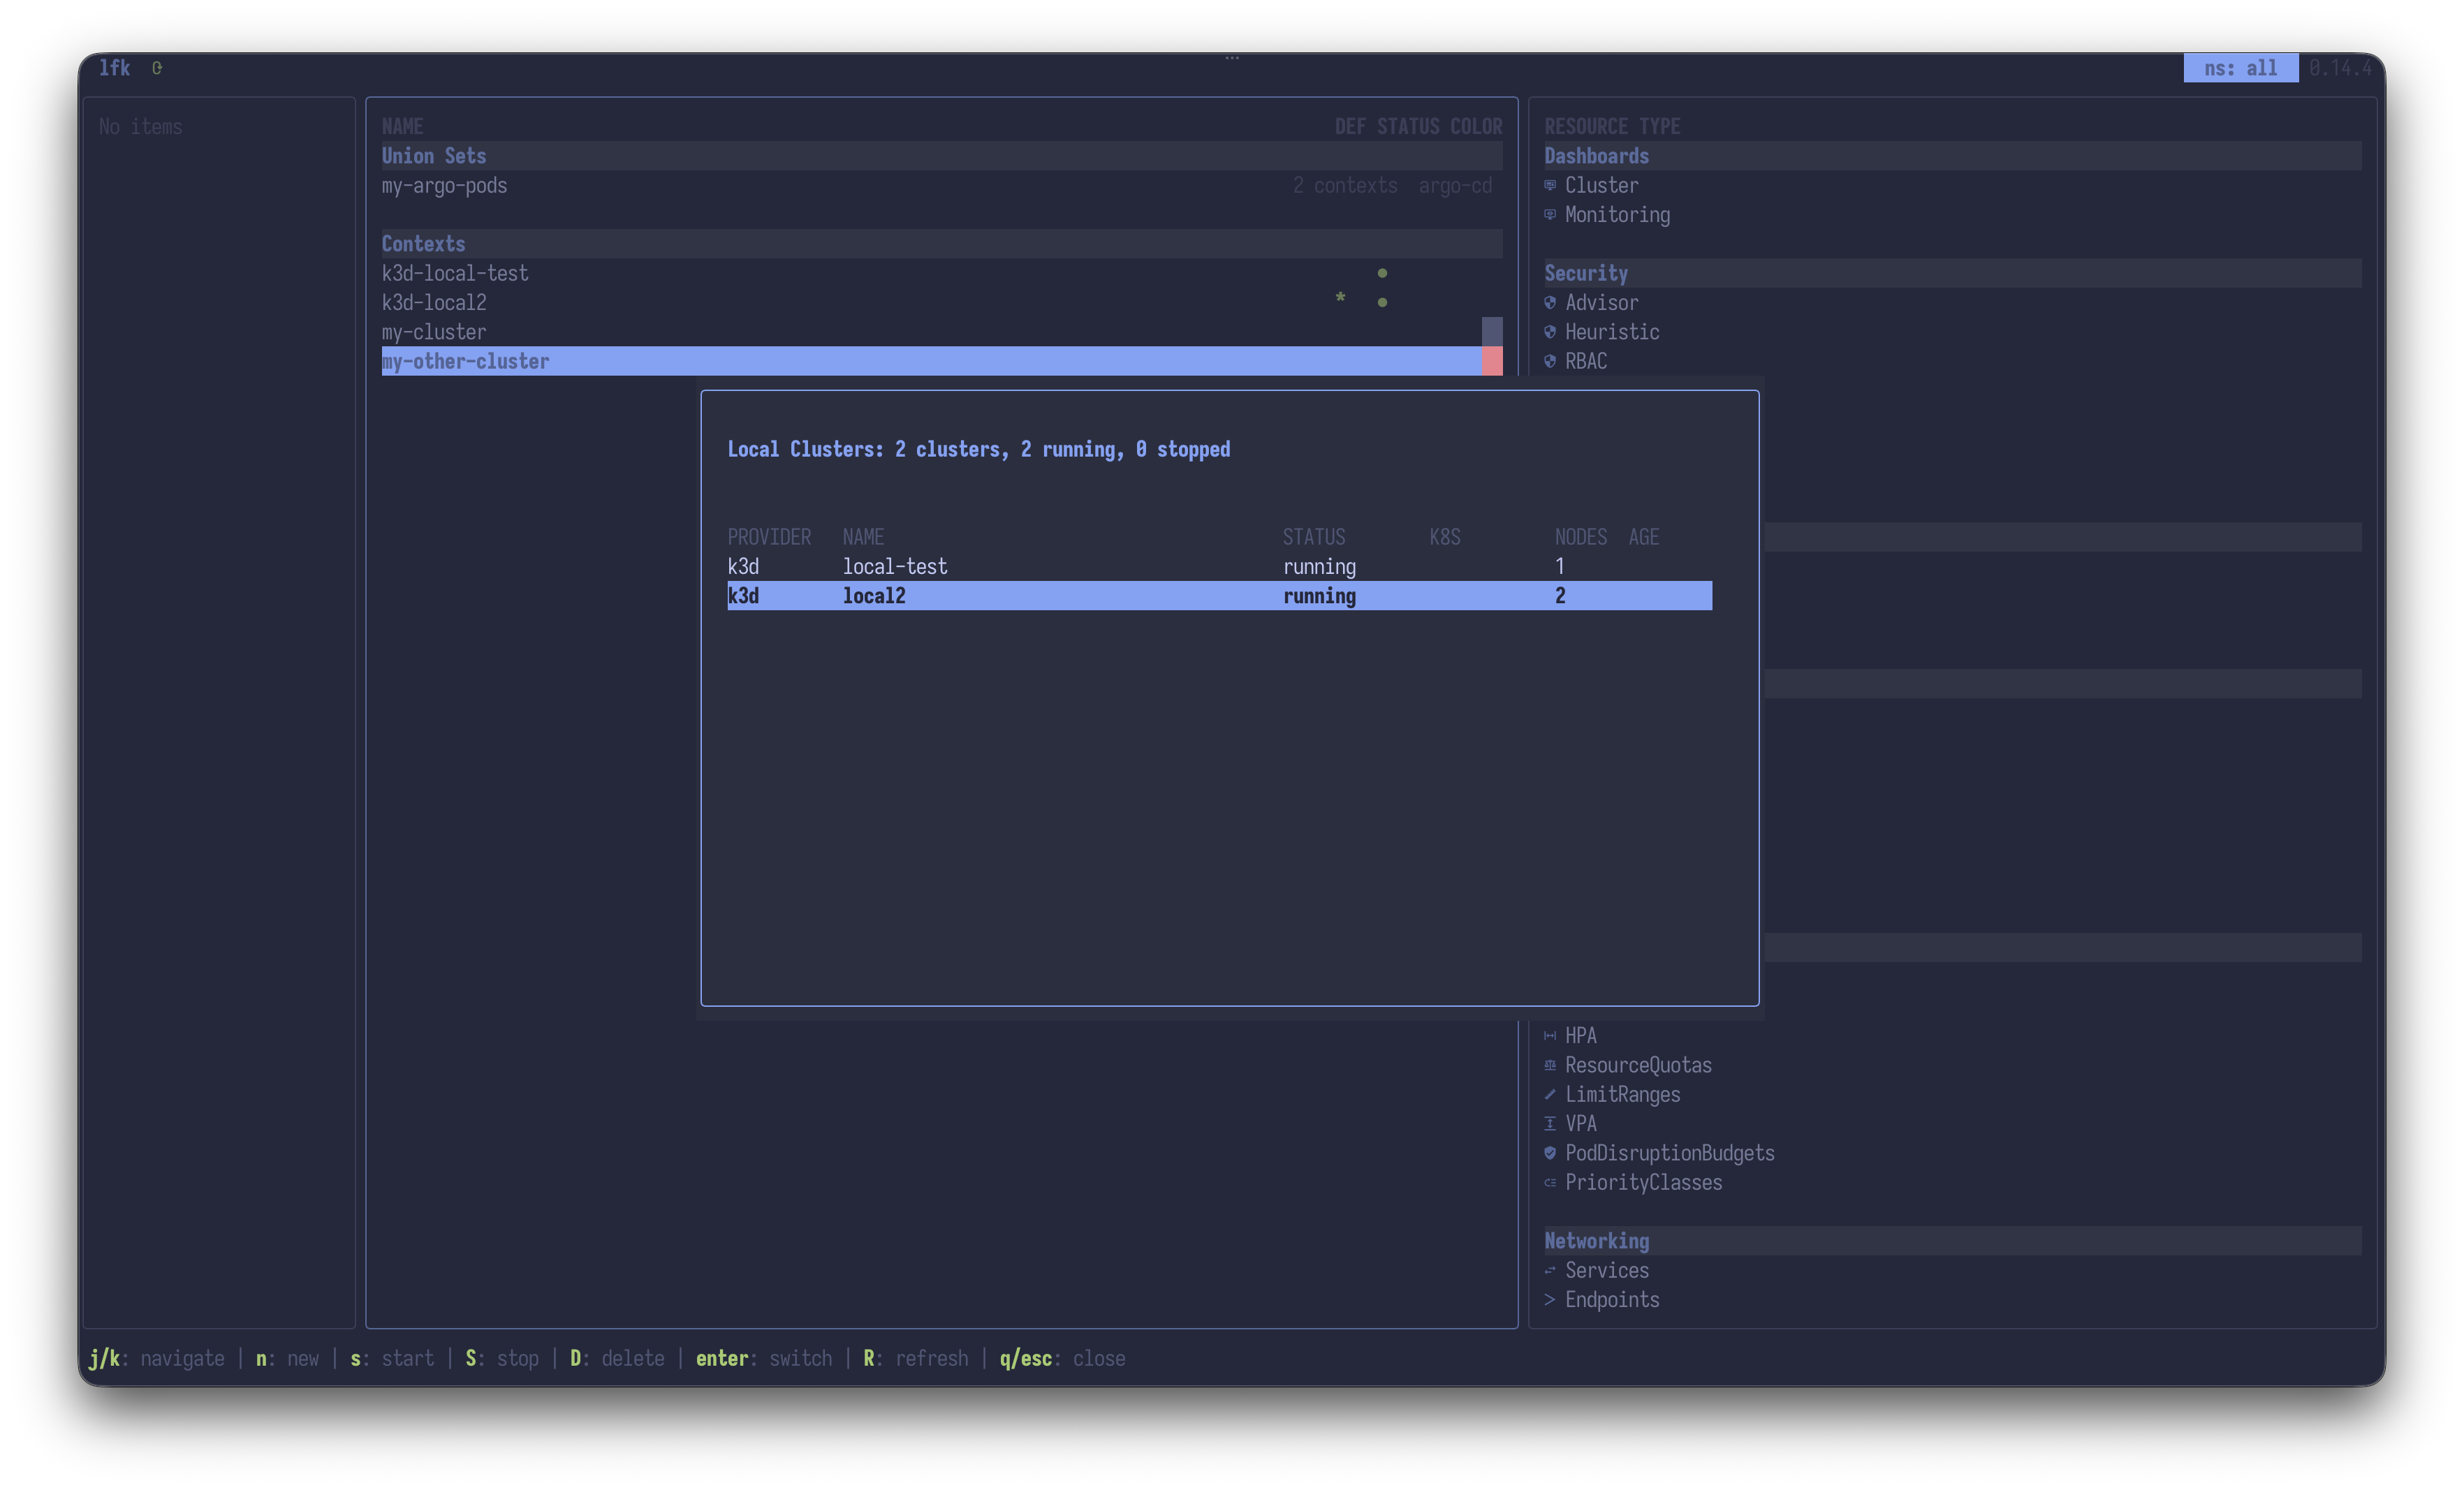Select the my-other-cluster context
Image resolution: width=2464 pixels, height=1490 pixels.
click(941, 361)
